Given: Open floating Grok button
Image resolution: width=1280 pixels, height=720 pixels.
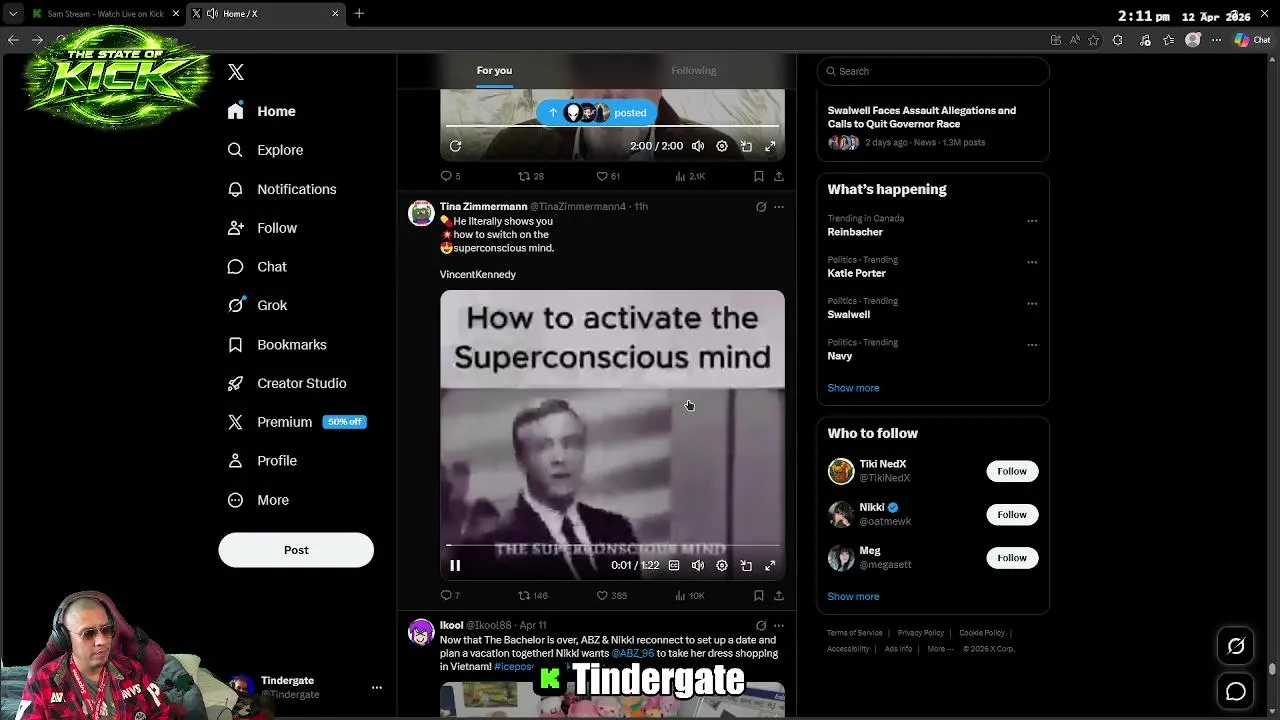Looking at the screenshot, I should pyautogui.click(x=1236, y=647).
